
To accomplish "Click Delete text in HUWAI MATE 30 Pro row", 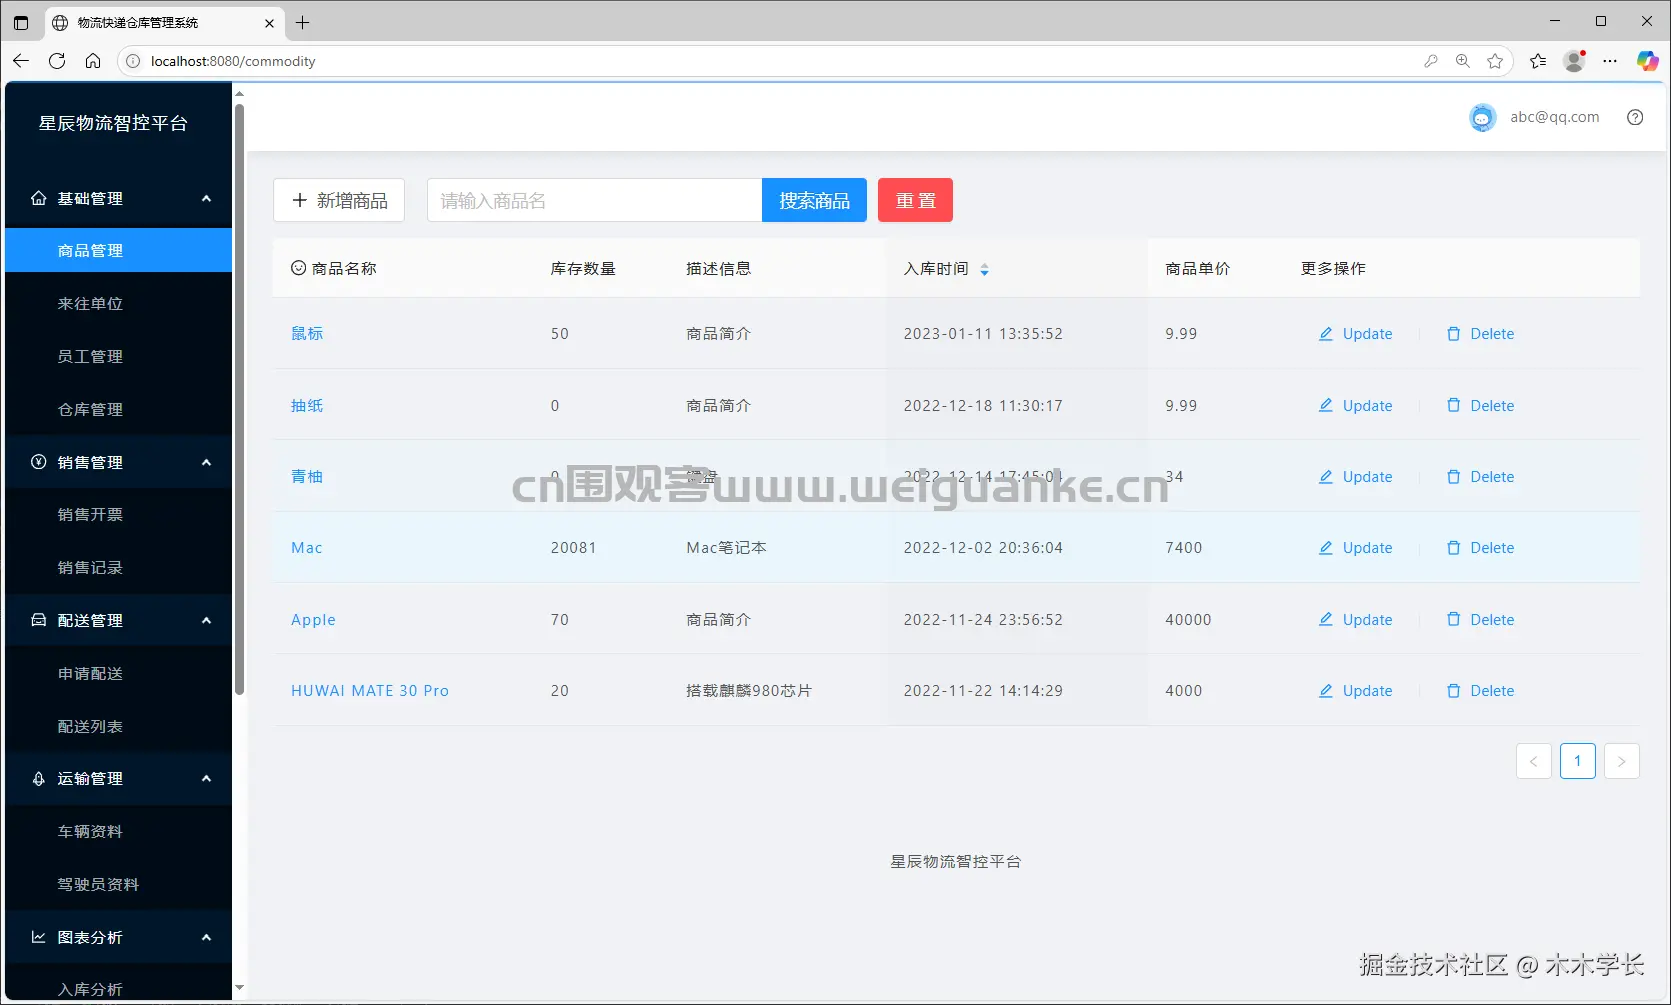I will (1492, 691).
